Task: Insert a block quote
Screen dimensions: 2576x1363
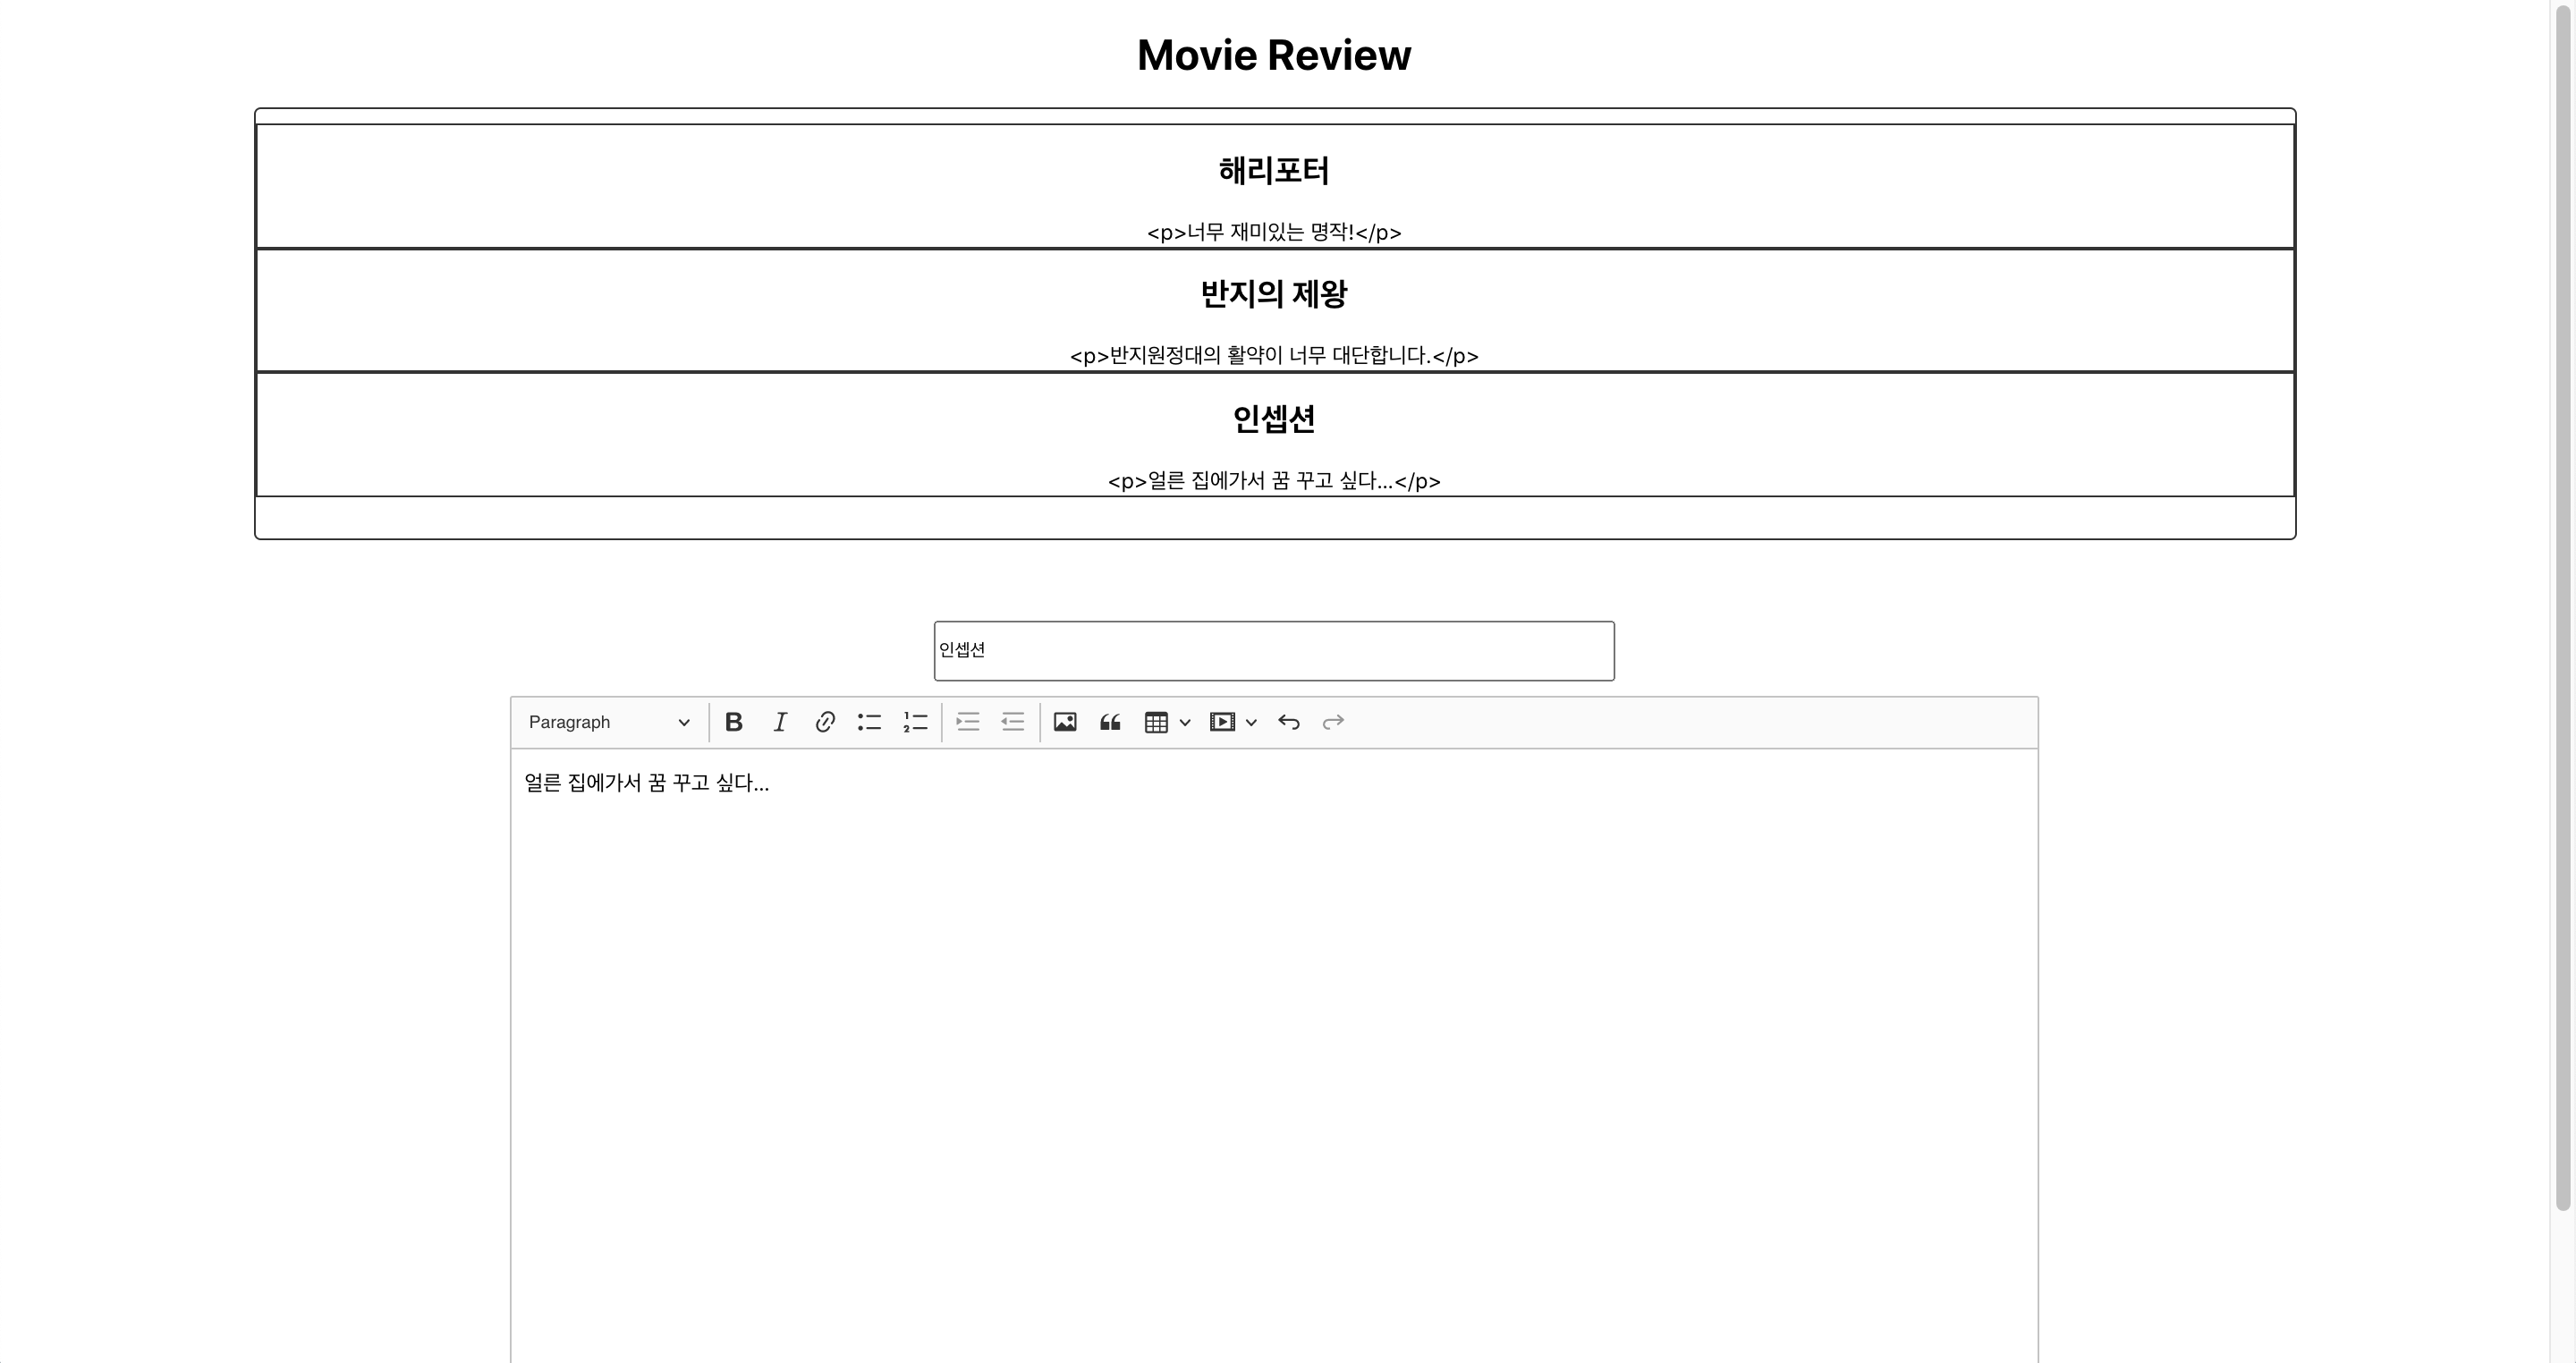Action: (1110, 721)
